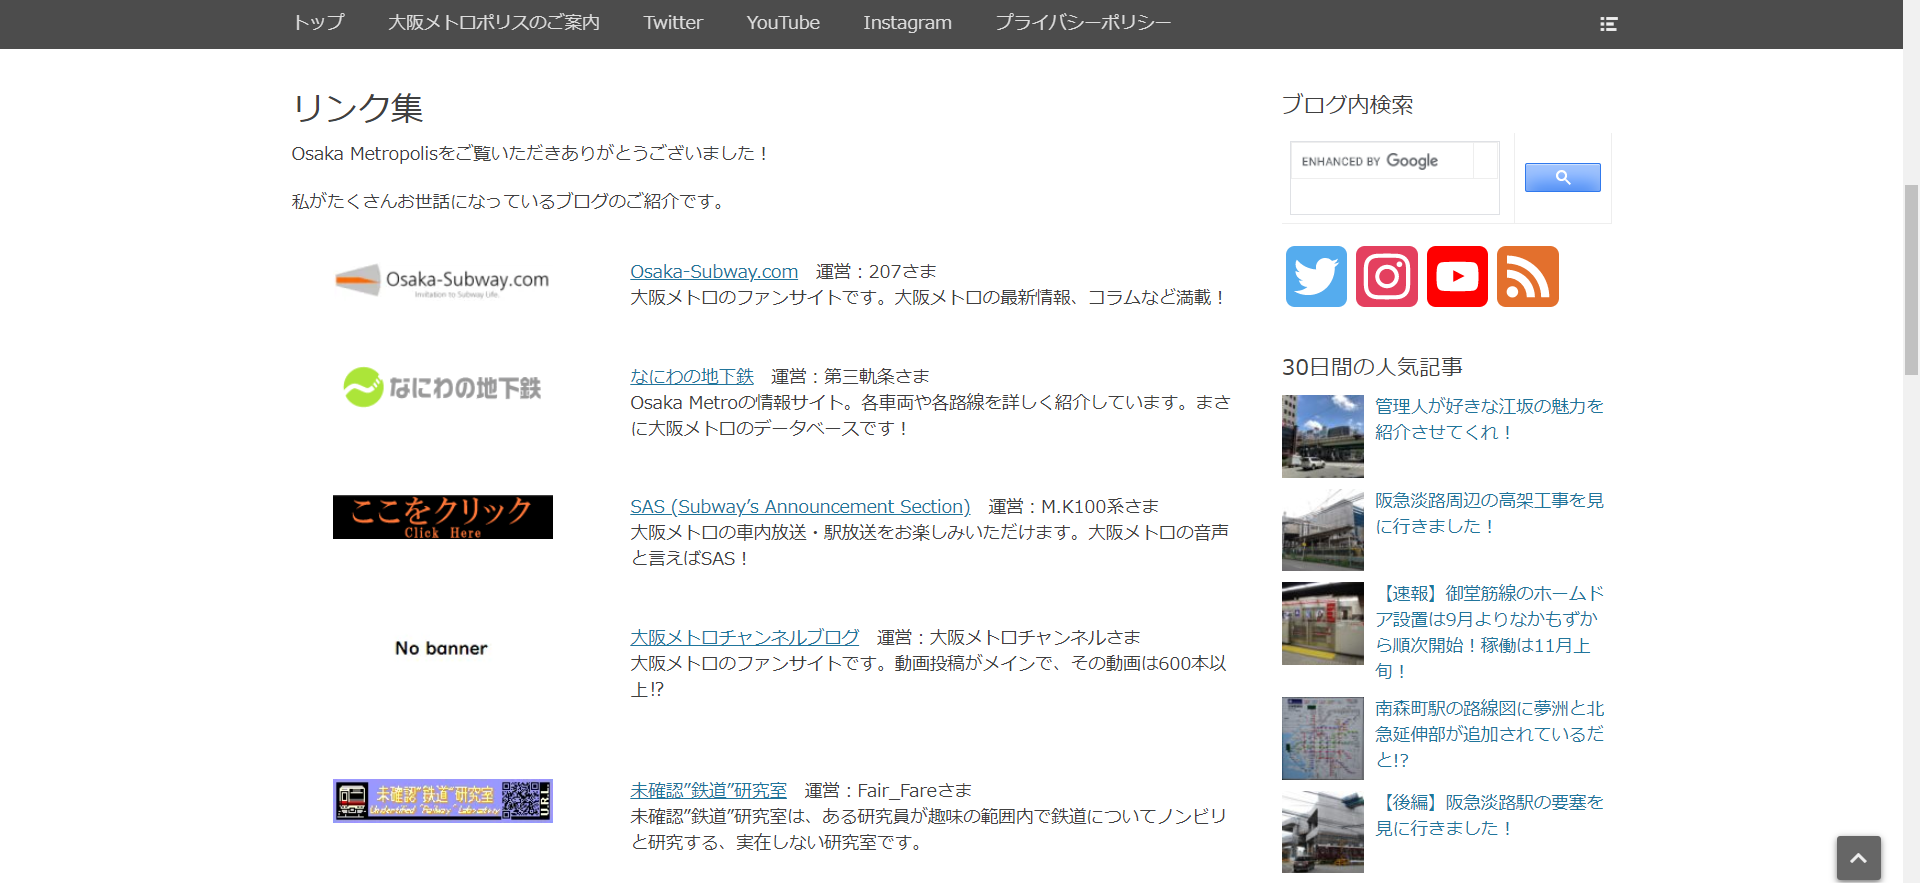
Task: Click the red YouTube play icon
Action: (1457, 276)
